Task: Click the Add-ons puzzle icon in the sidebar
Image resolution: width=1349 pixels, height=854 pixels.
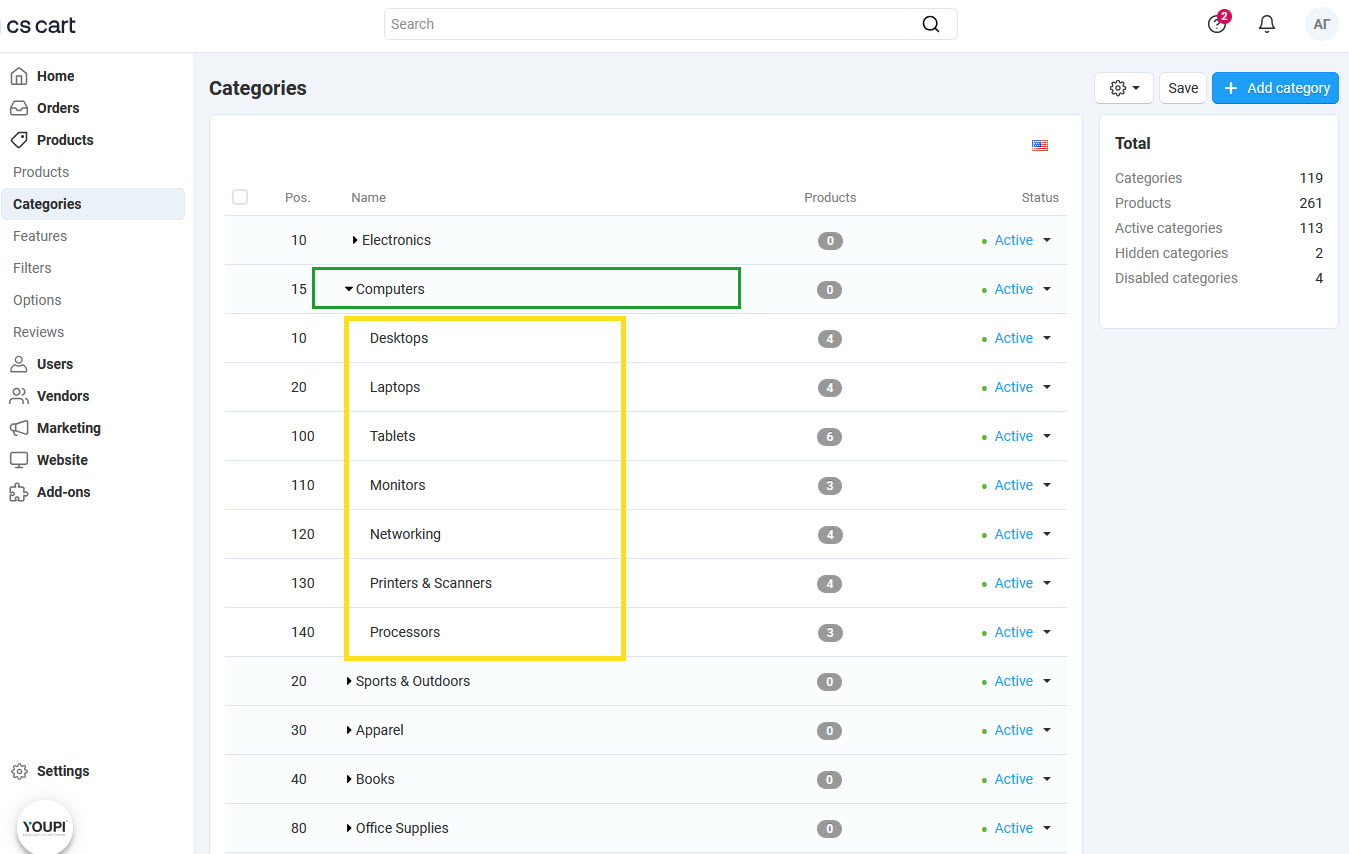Action: 19,492
